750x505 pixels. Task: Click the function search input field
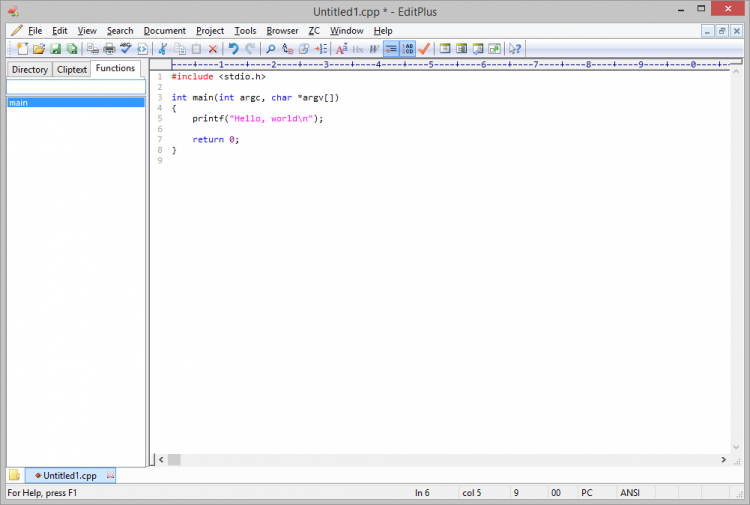76,87
